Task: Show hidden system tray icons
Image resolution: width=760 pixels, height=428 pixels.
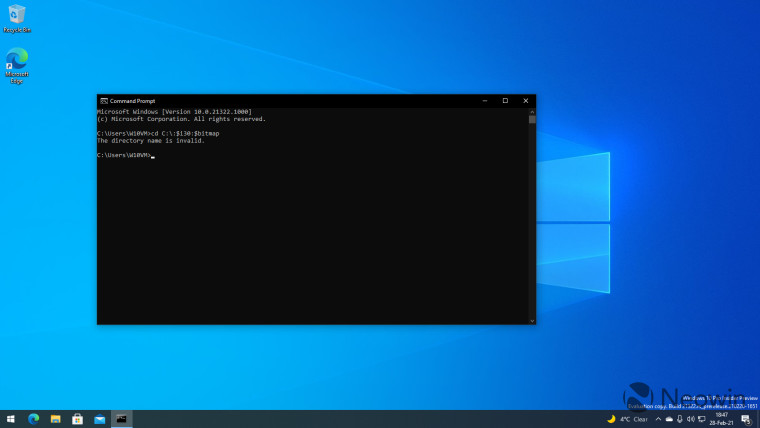Action: (x=656, y=419)
